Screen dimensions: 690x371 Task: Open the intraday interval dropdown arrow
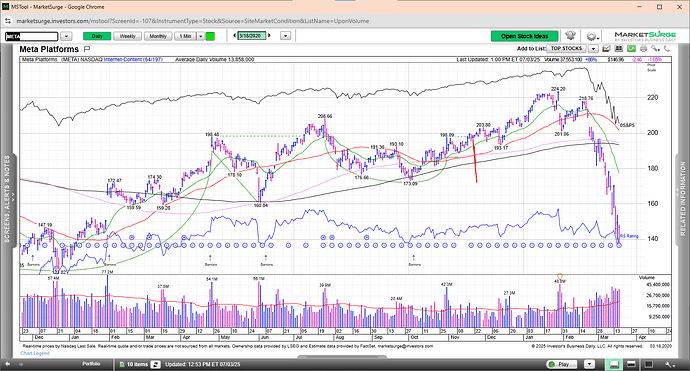(200, 36)
